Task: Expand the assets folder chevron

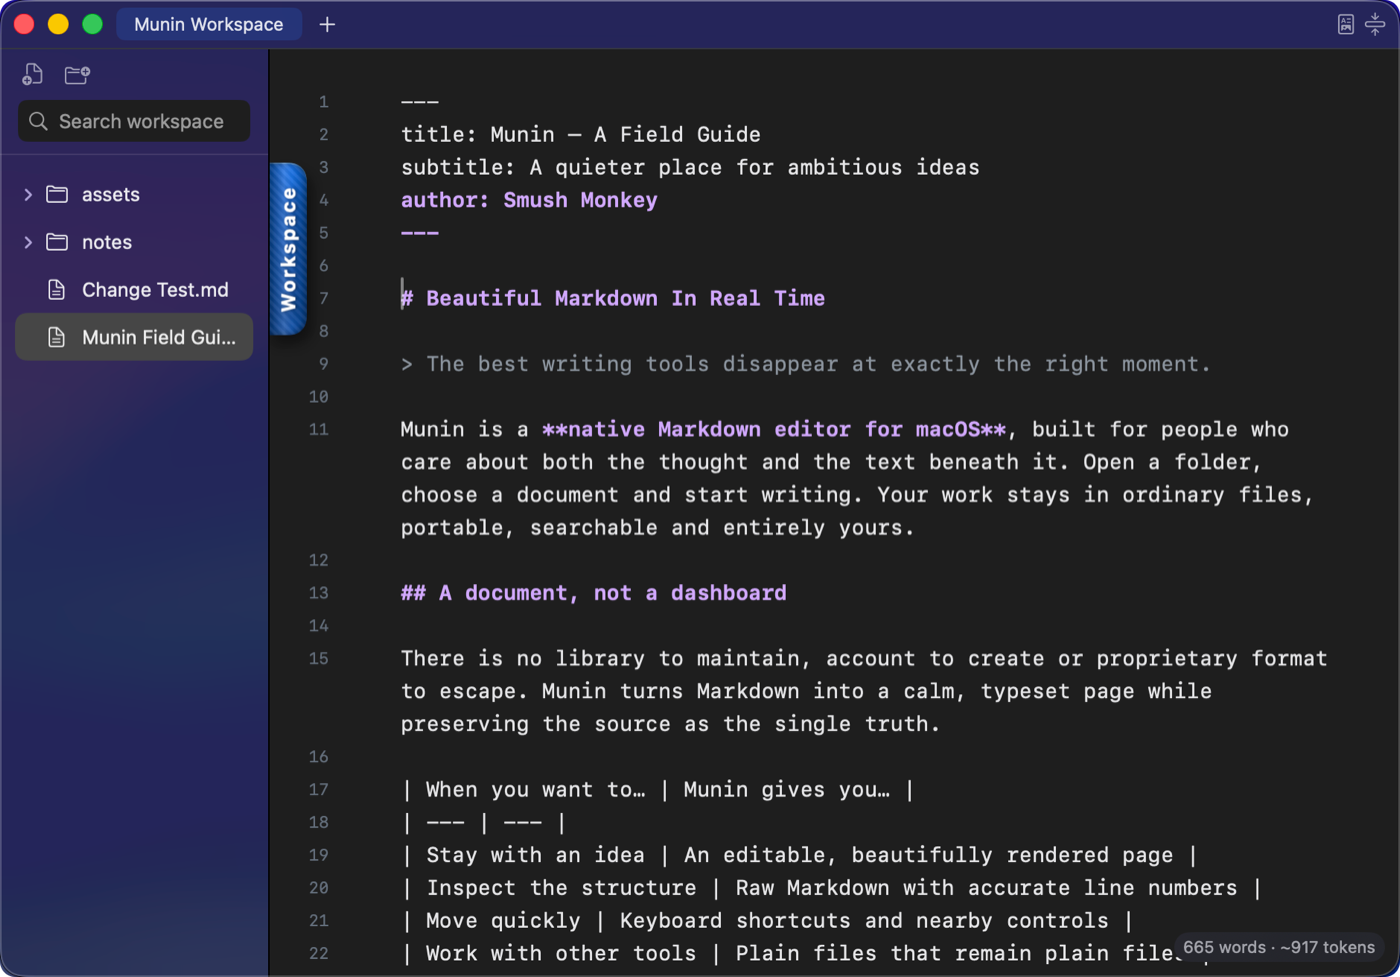Action: [x=28, y=194]
